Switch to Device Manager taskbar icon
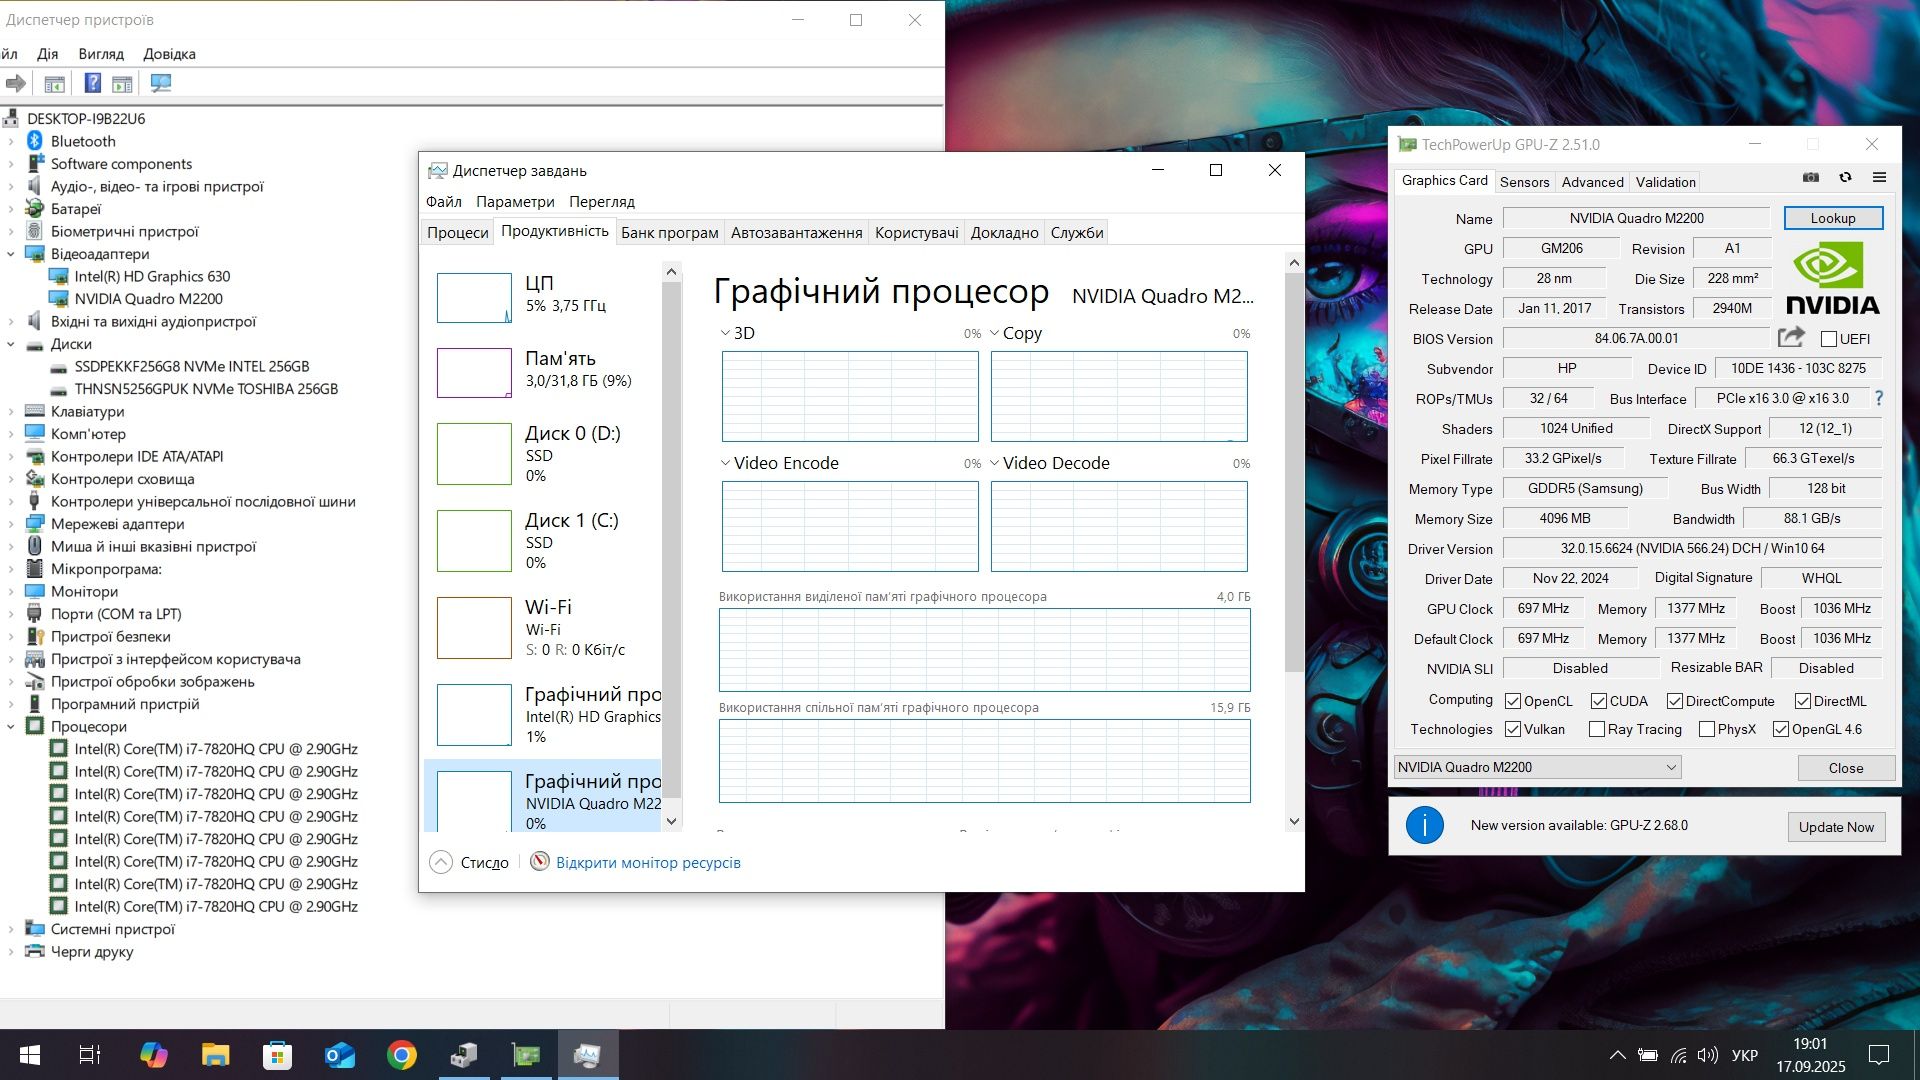This screenshot has width=1920, height=1080. tap(464, 1055)
